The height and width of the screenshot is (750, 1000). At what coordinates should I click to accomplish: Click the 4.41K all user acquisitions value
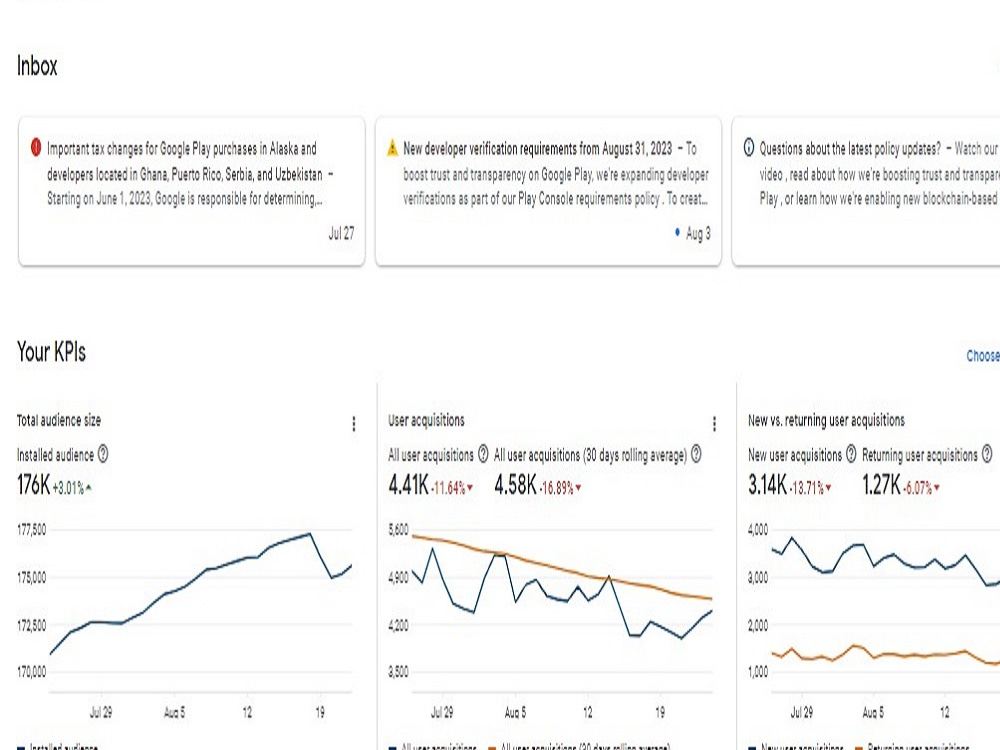pos(408,485)
